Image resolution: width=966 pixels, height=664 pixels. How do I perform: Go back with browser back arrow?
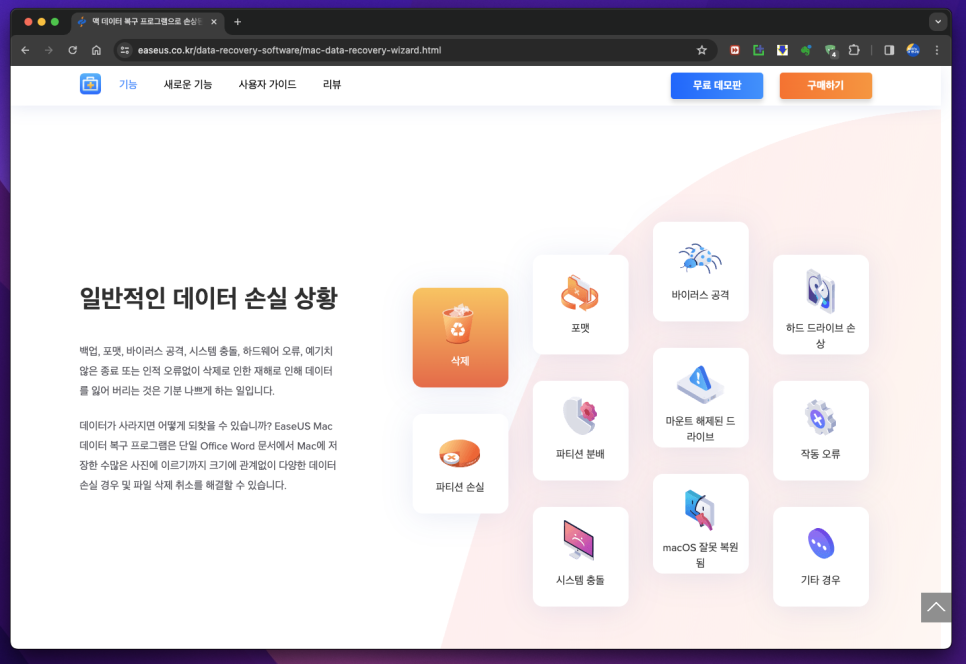tap(25, 51)
